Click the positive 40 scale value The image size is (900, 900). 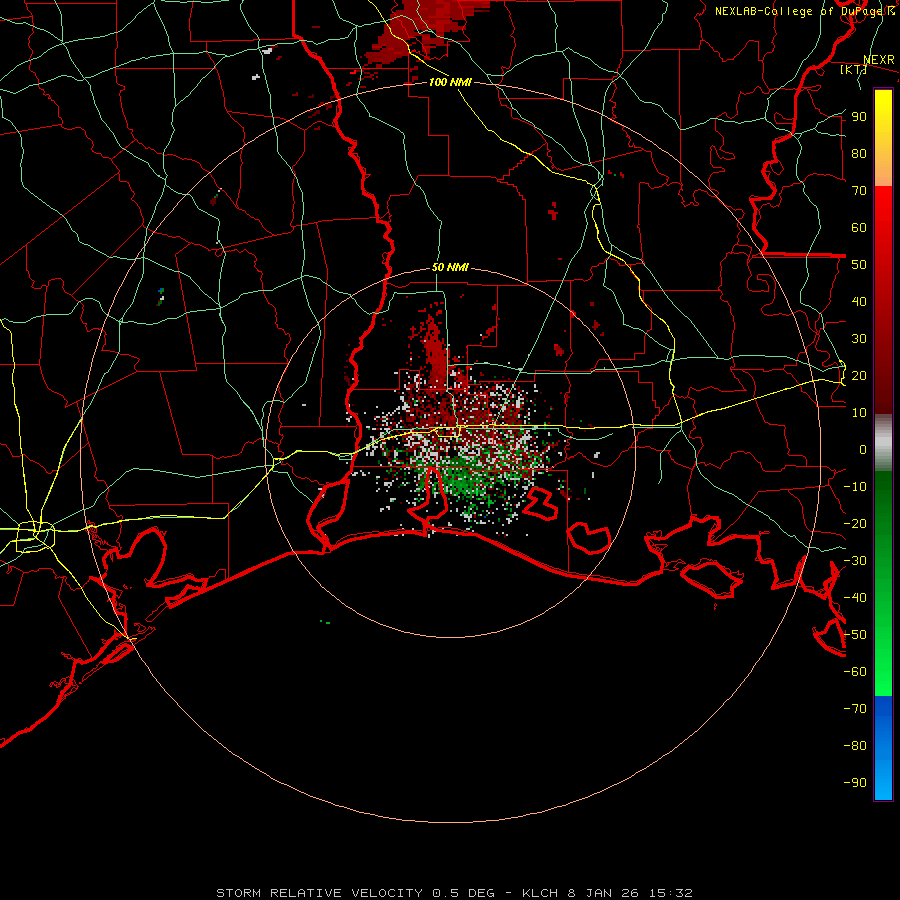click(859, 302)
